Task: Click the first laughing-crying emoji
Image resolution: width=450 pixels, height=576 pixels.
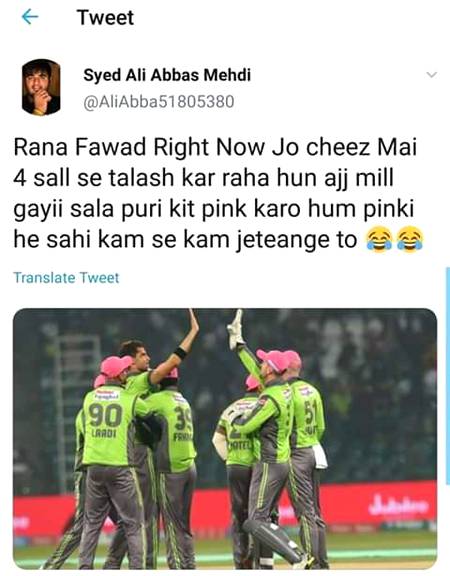Action: pyautogui.click(x=378, y=240)
